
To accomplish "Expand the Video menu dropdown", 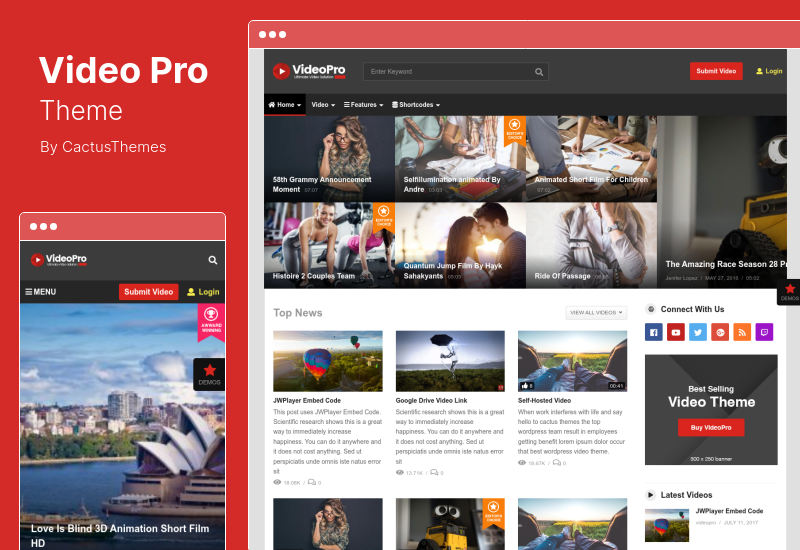I will pyautogui.click(x=323, y=105).
